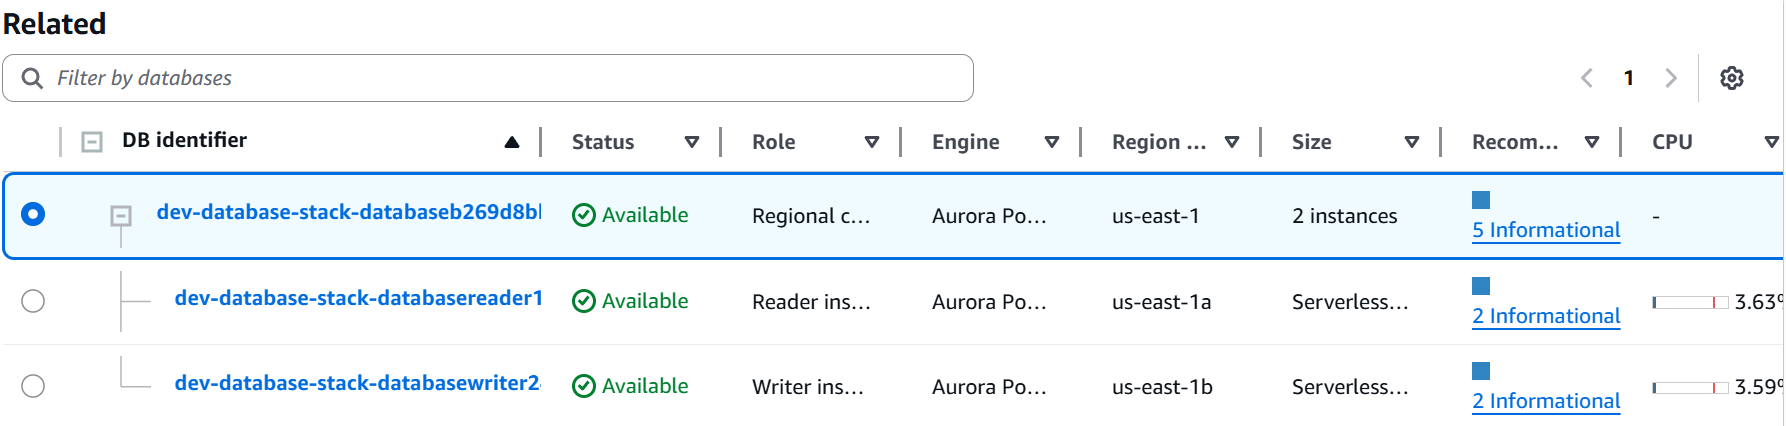
Task: Open 2 Informational link for databasereader1
Action: [x=1546, y=316]
